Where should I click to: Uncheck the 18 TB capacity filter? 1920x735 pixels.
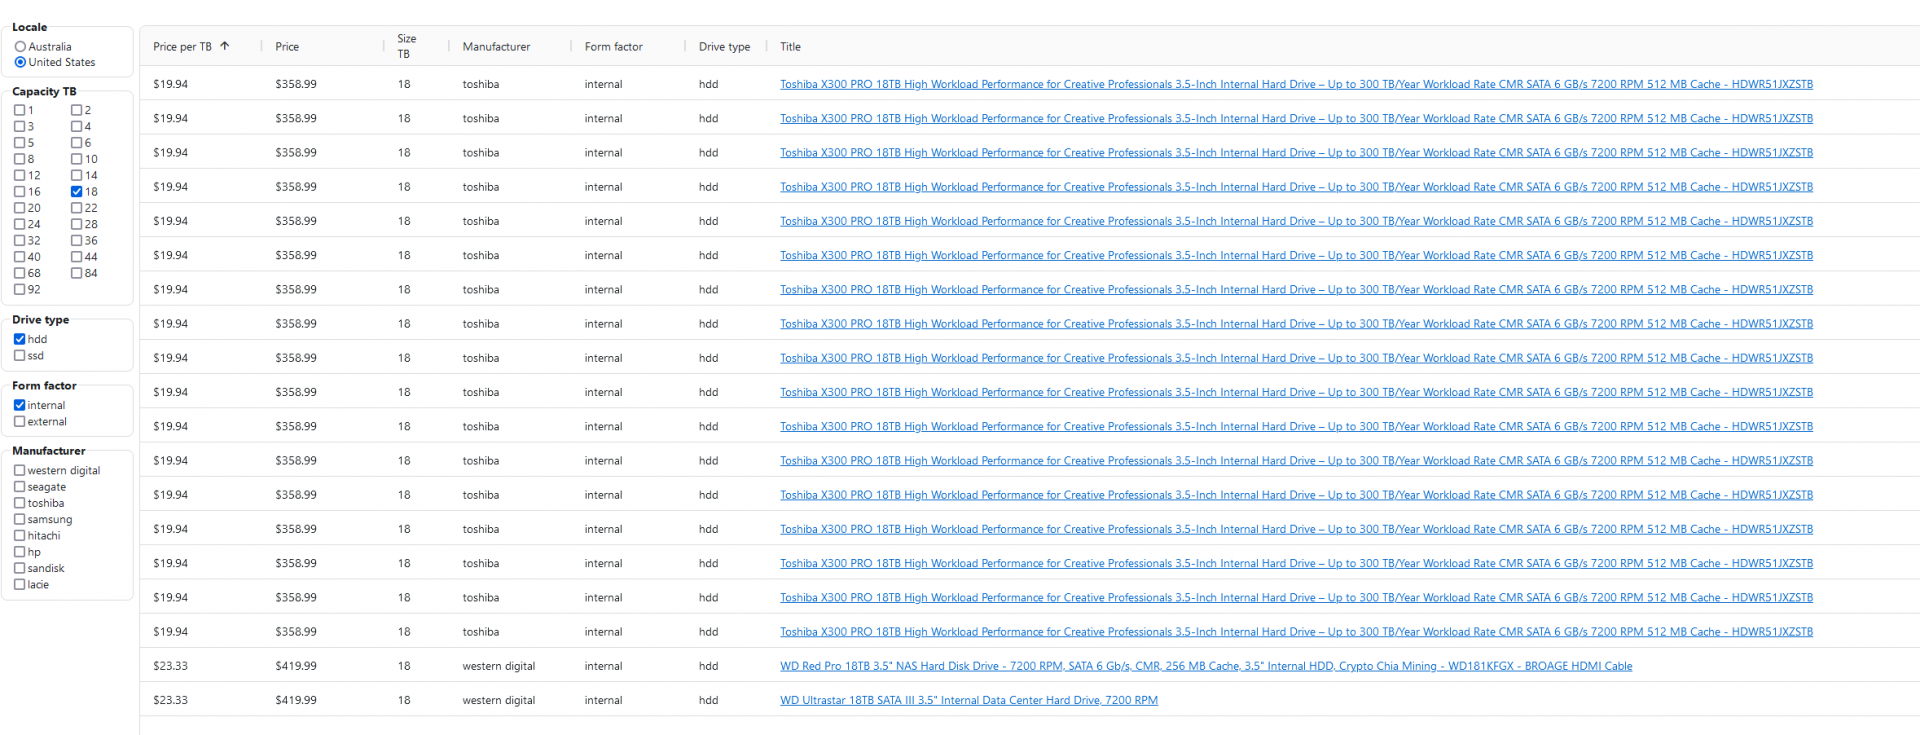76,191
